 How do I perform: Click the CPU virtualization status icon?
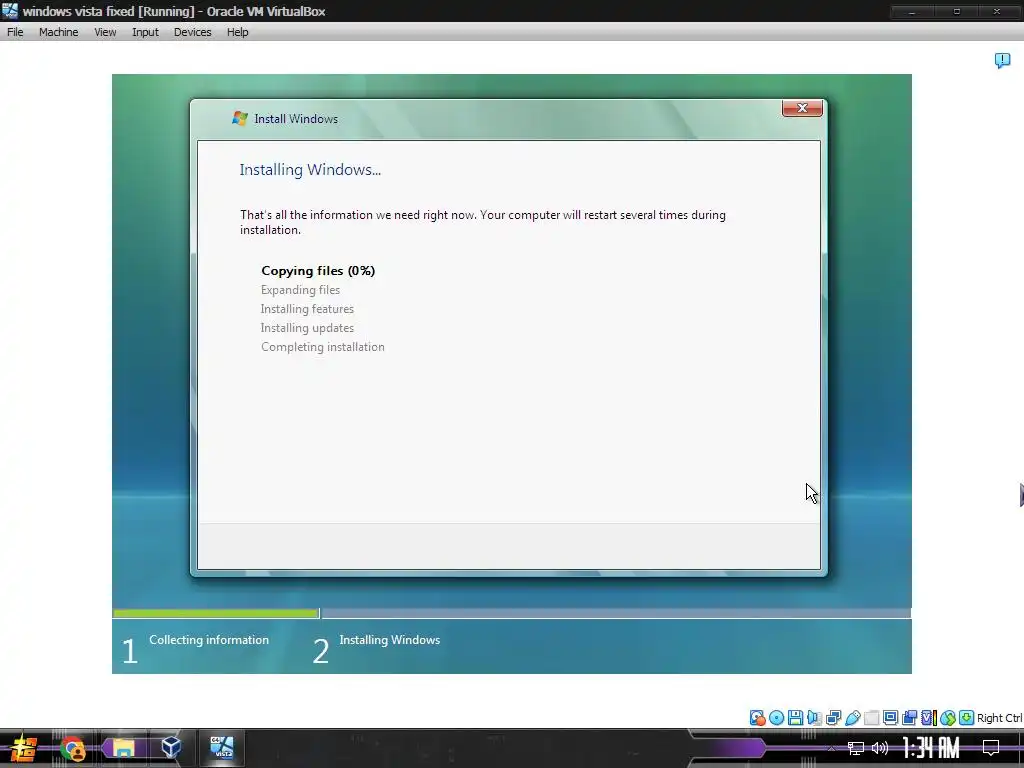(x=929, y=718)
